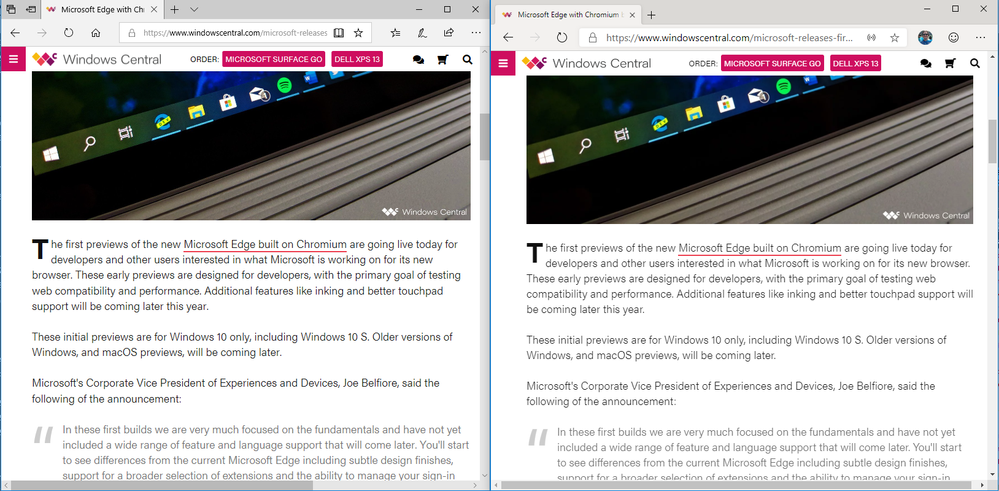Open Reading view in the left Edge window
This screenshot has width=999, height=491.
click(339, 32)
